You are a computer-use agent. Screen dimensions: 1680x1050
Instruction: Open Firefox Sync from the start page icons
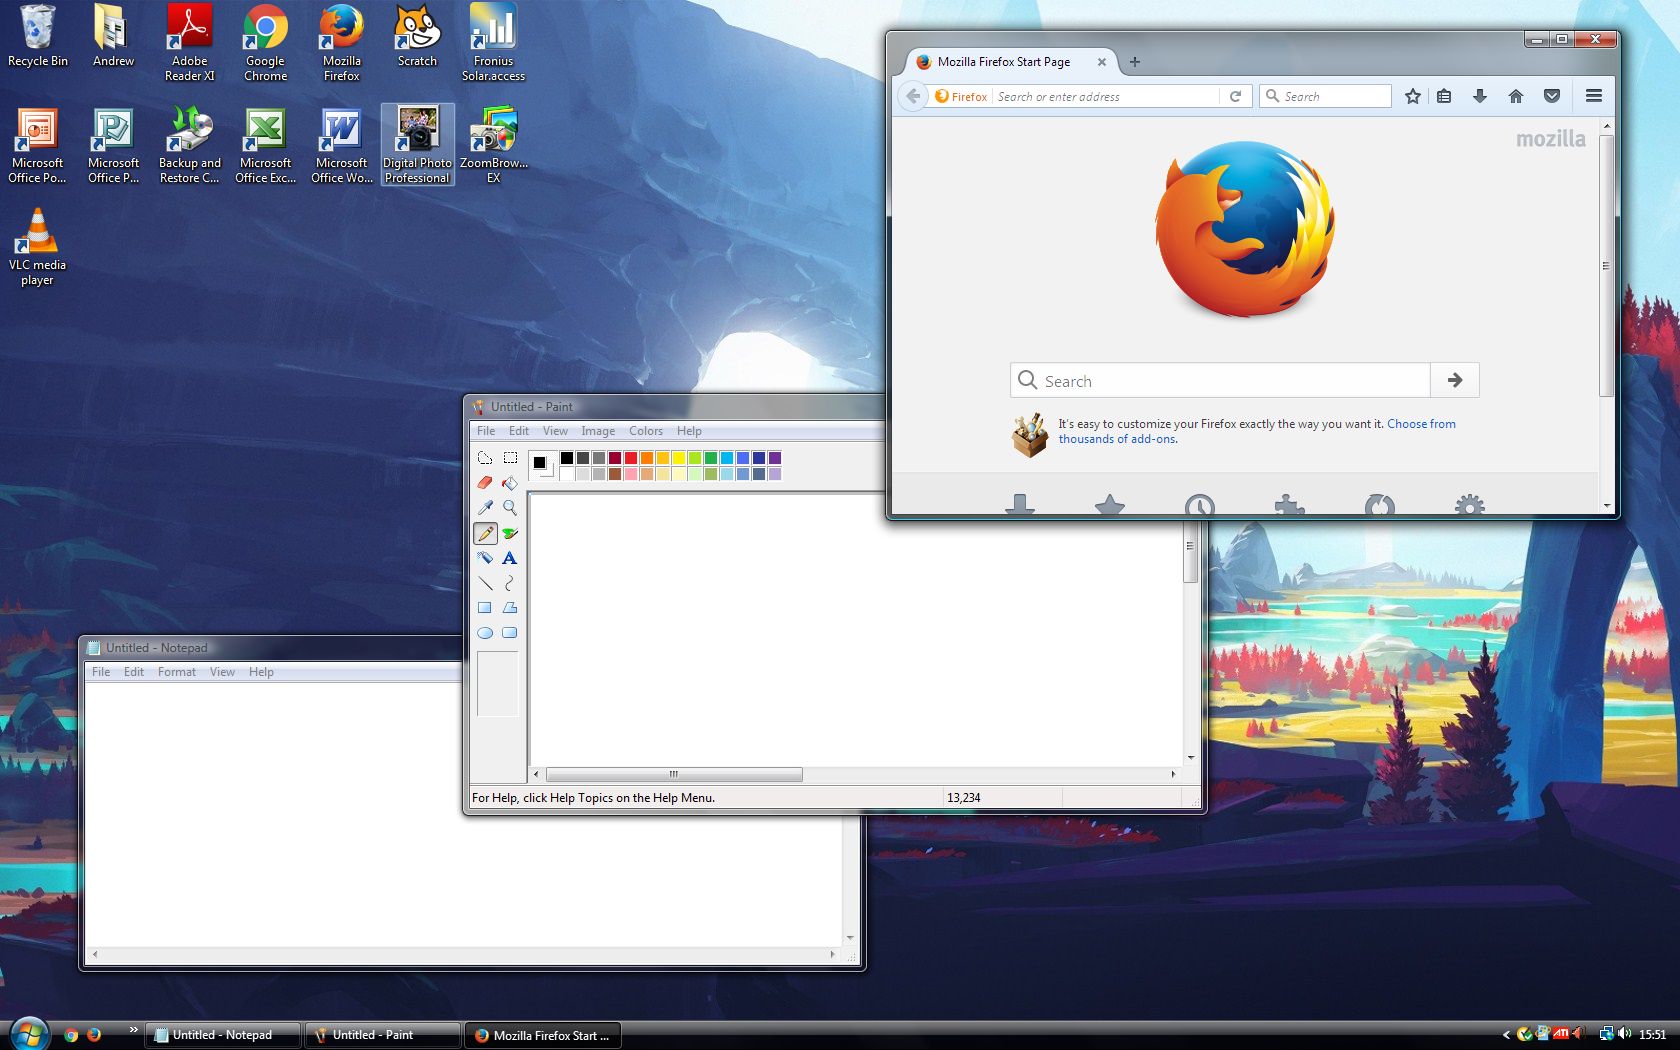1380,507
